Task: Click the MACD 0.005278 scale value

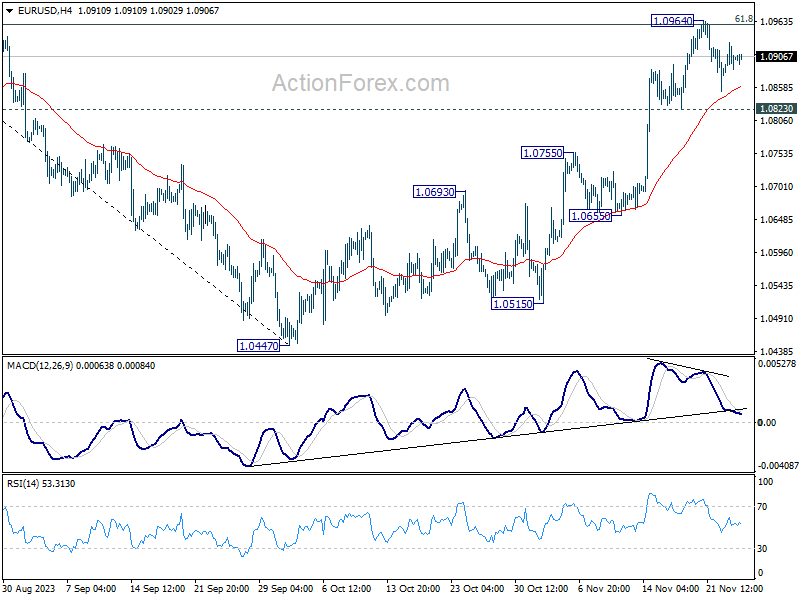Action: (x=777, y=364)
